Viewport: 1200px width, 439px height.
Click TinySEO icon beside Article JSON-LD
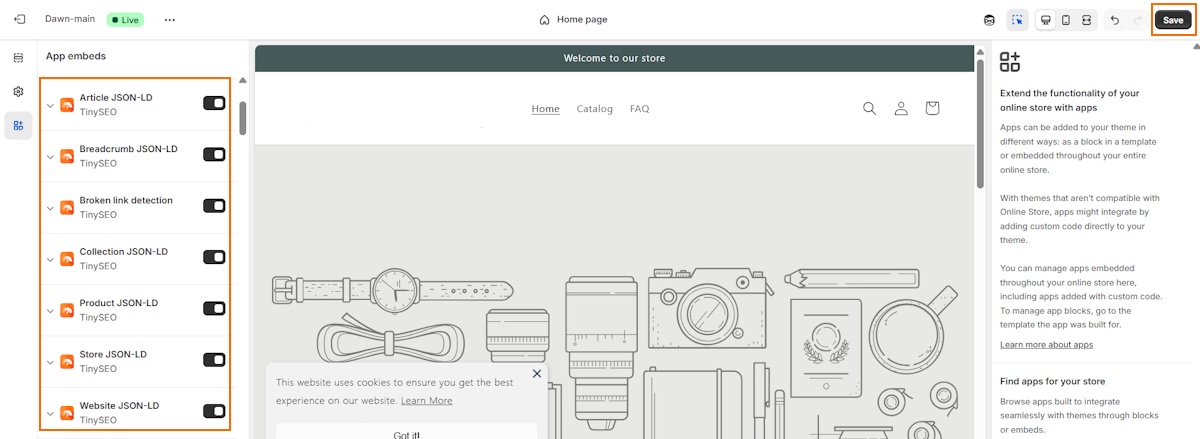click(67, 104)
